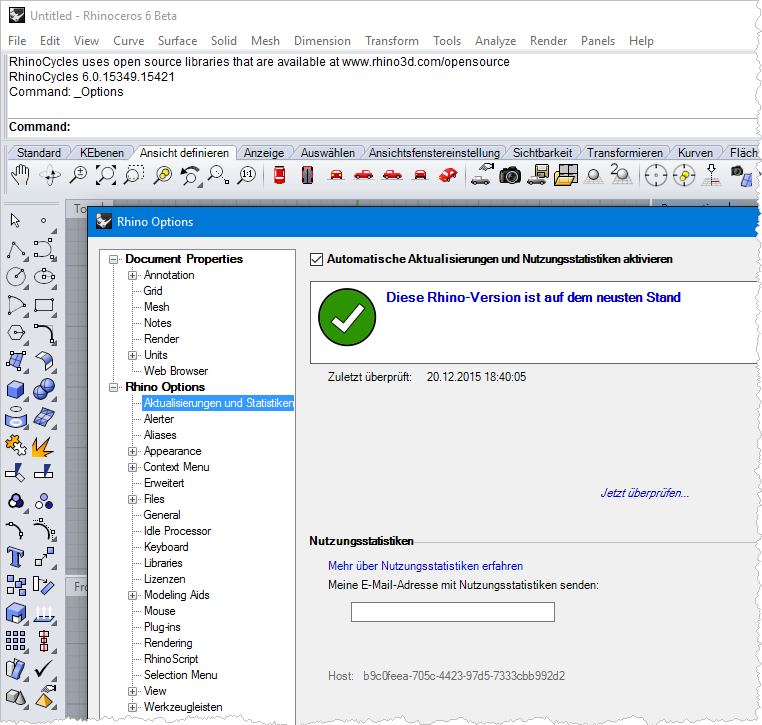762x725 pixels.
Task: Select Mesh in Document Properties tree
Action: [x=156, y=308]
